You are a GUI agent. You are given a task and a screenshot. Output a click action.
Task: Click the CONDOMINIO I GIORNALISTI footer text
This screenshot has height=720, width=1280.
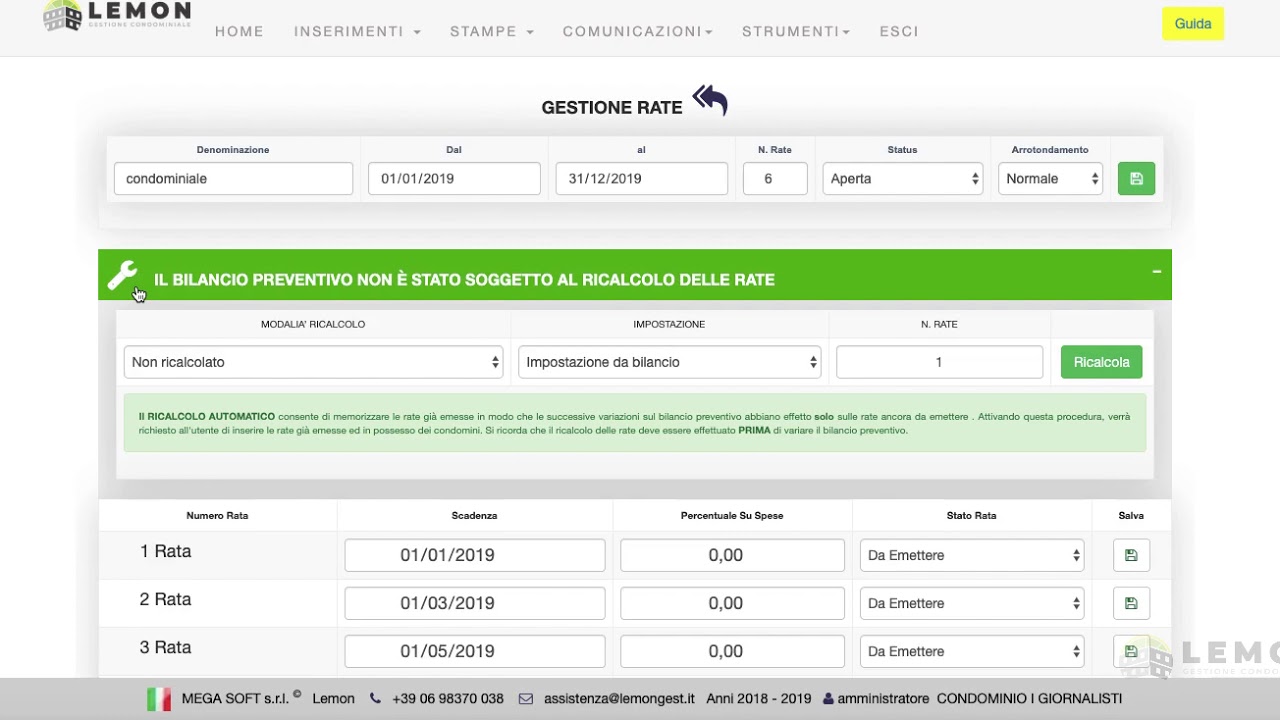(1029, 699)
